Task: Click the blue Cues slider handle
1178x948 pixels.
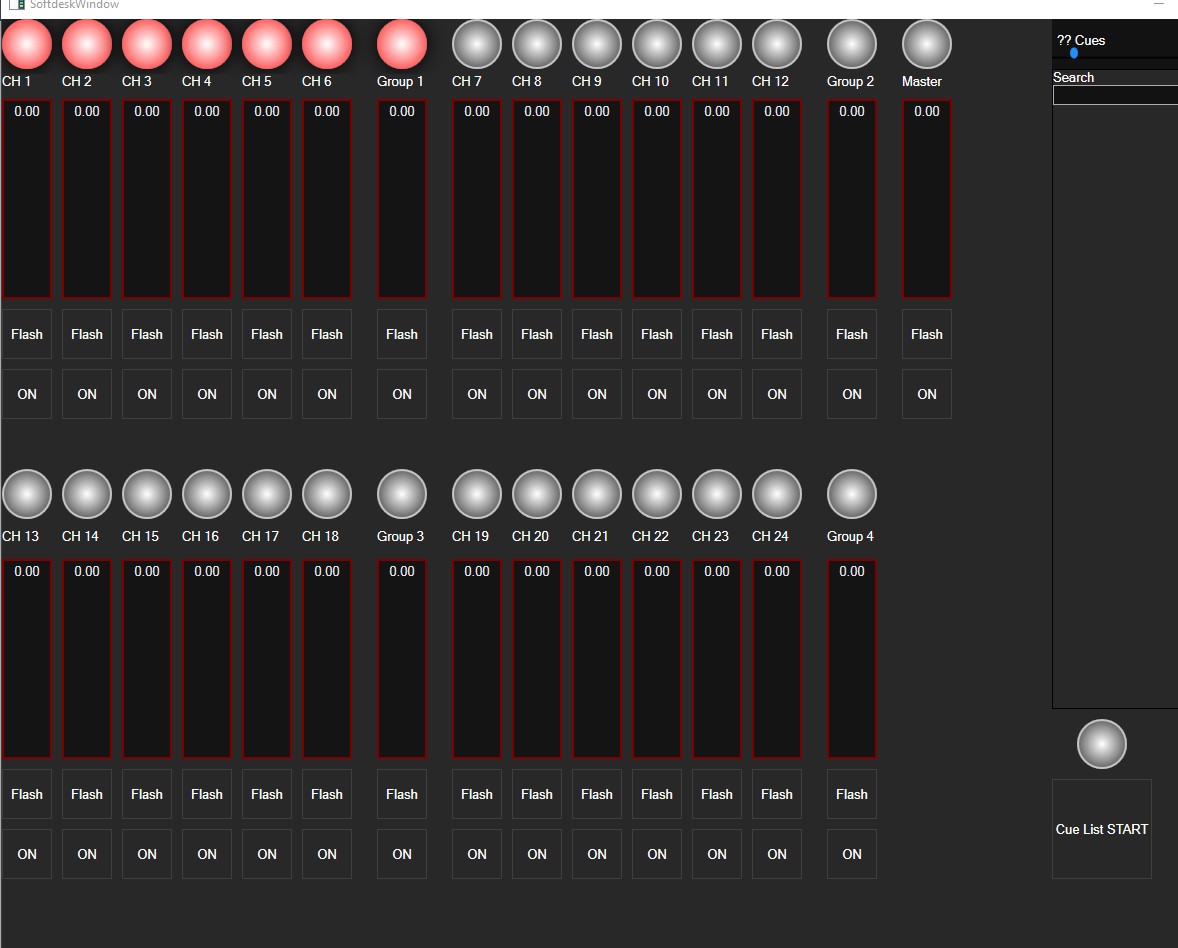Action: point(1074,53)
